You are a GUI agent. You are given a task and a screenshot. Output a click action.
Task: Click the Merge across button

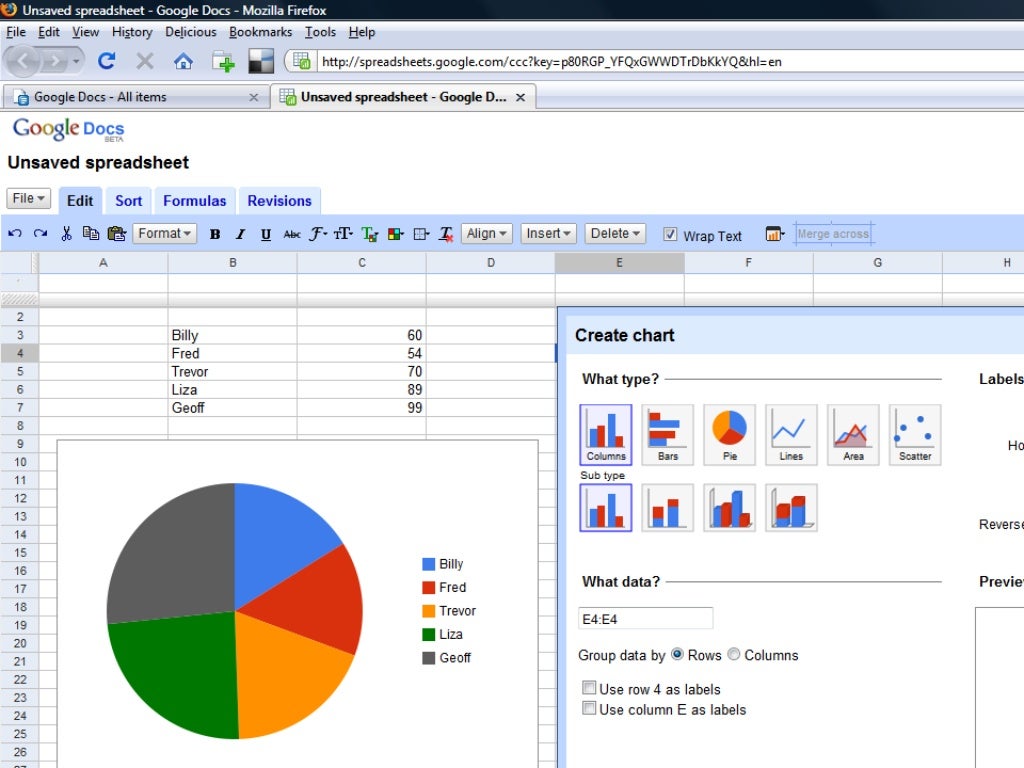pyautogui.click(x=833, y=233)
